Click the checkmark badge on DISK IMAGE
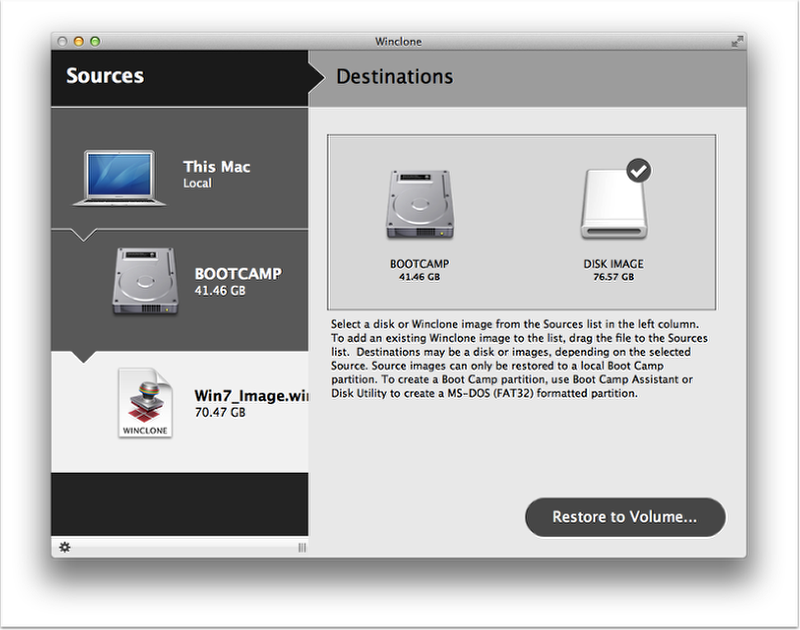Image resolution: width=800 pixels, height=630 pixels. point(638,170)
